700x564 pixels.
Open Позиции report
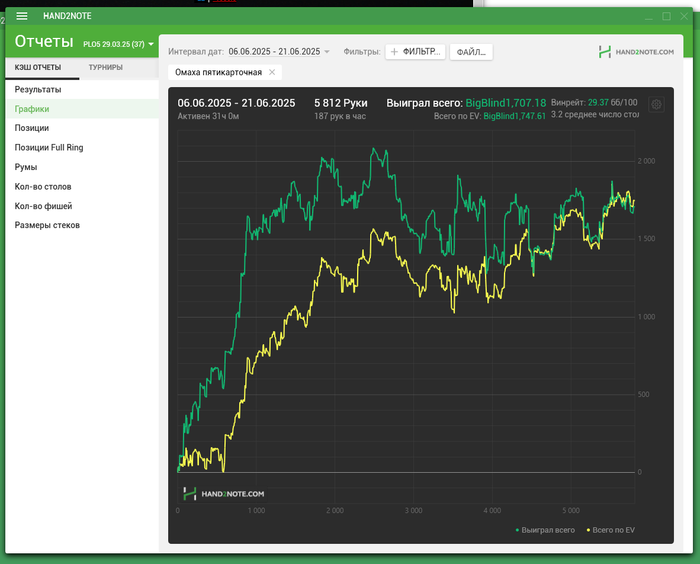pos(82,128)
